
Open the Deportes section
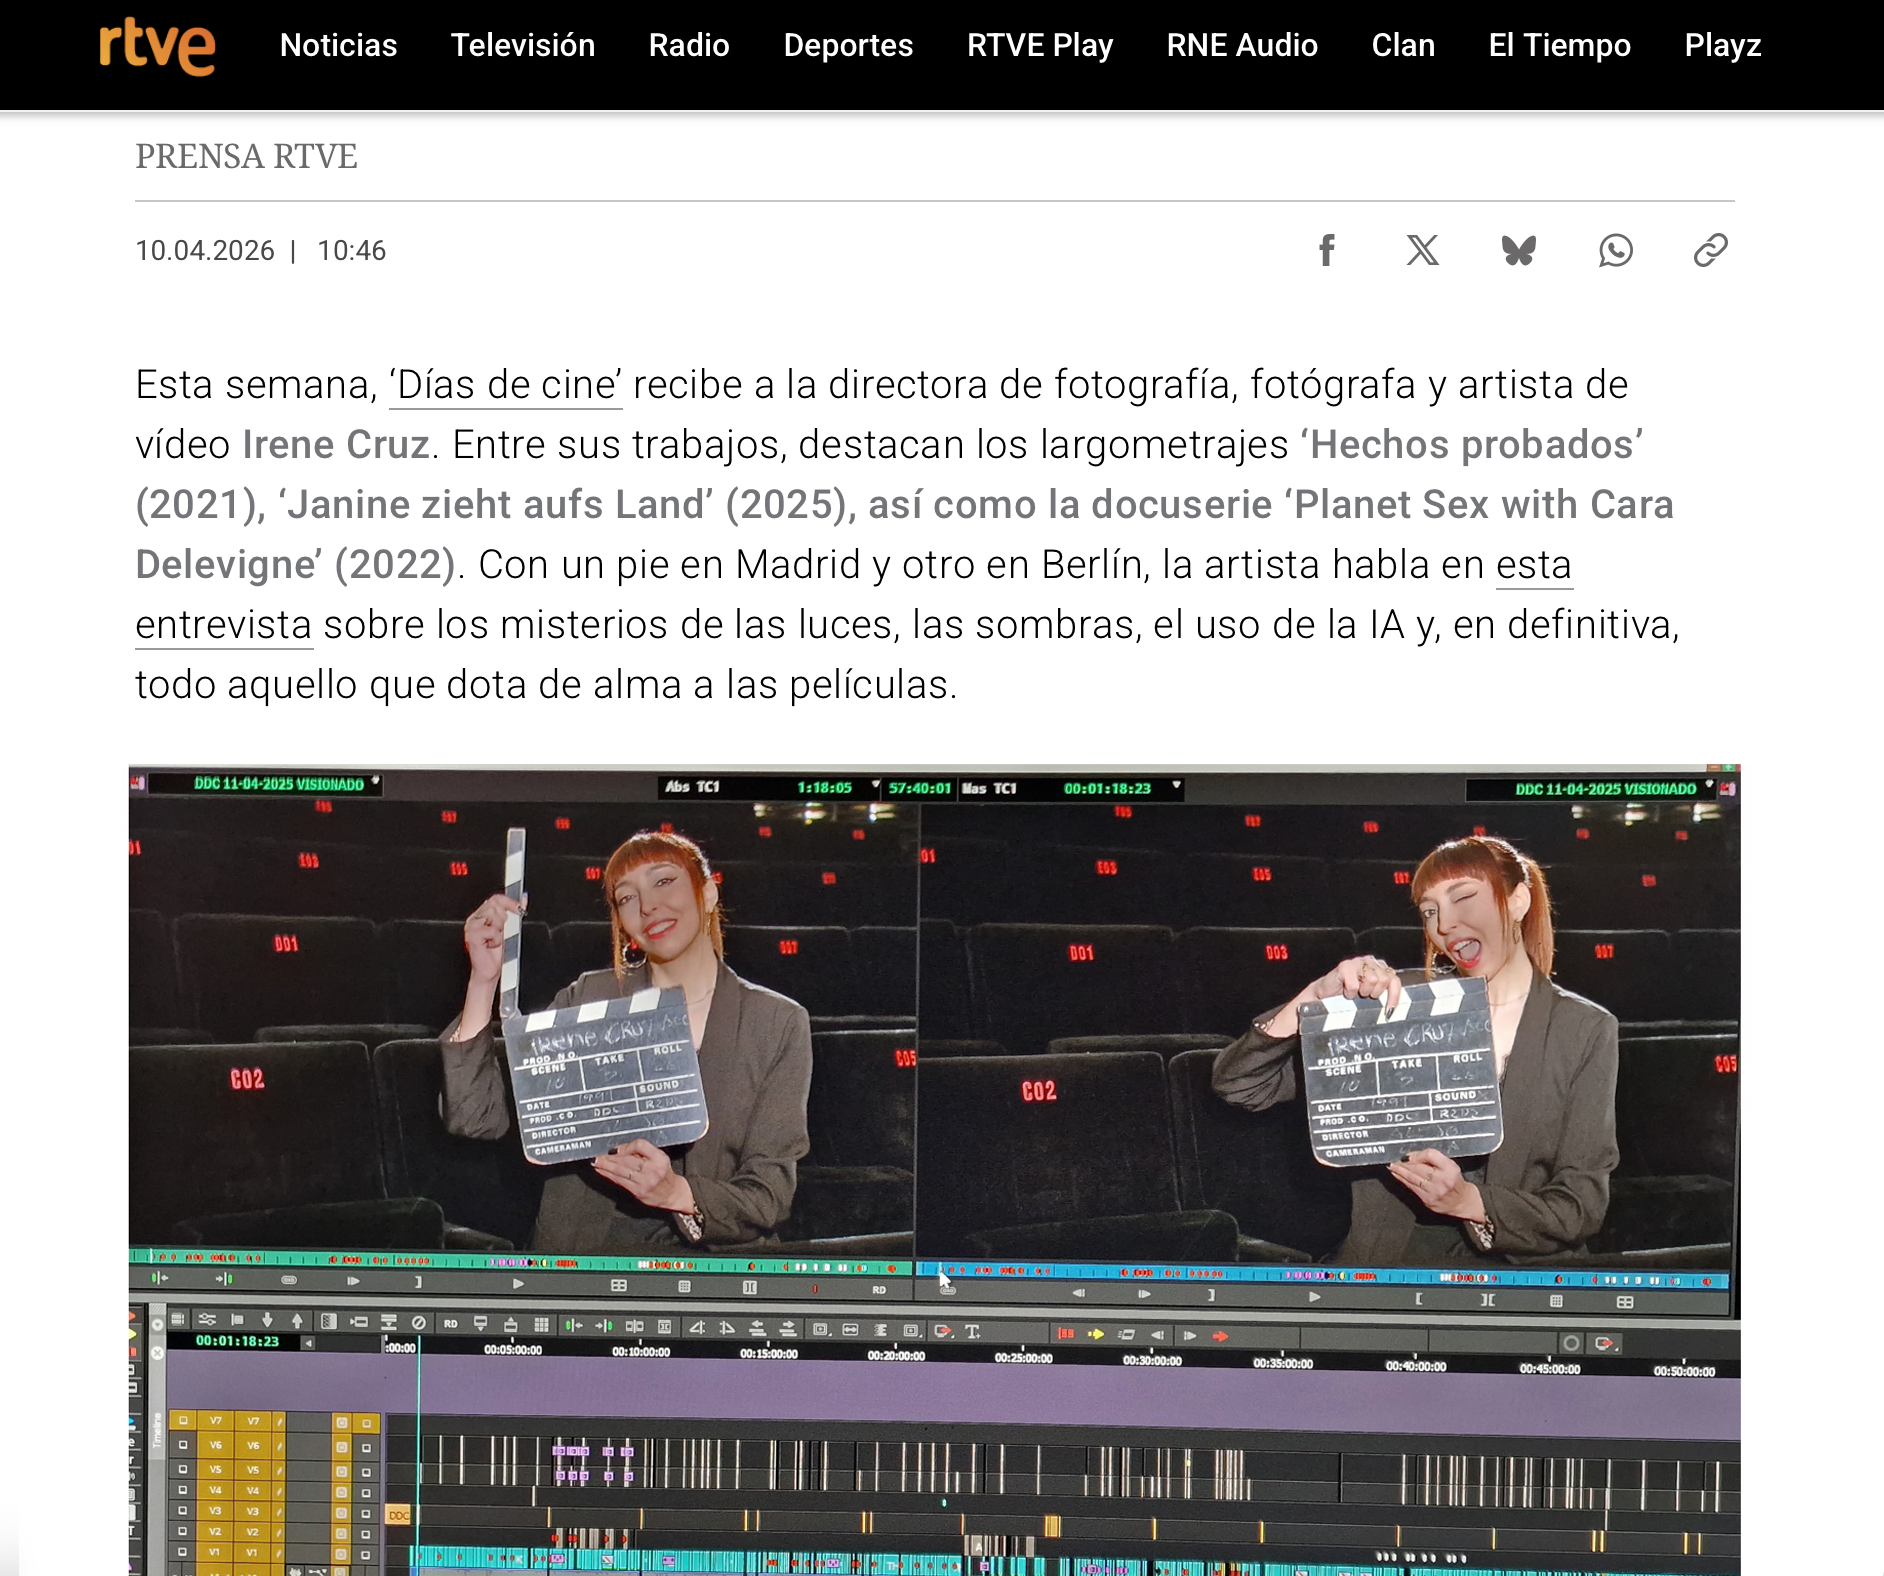[x=848, y=45]
